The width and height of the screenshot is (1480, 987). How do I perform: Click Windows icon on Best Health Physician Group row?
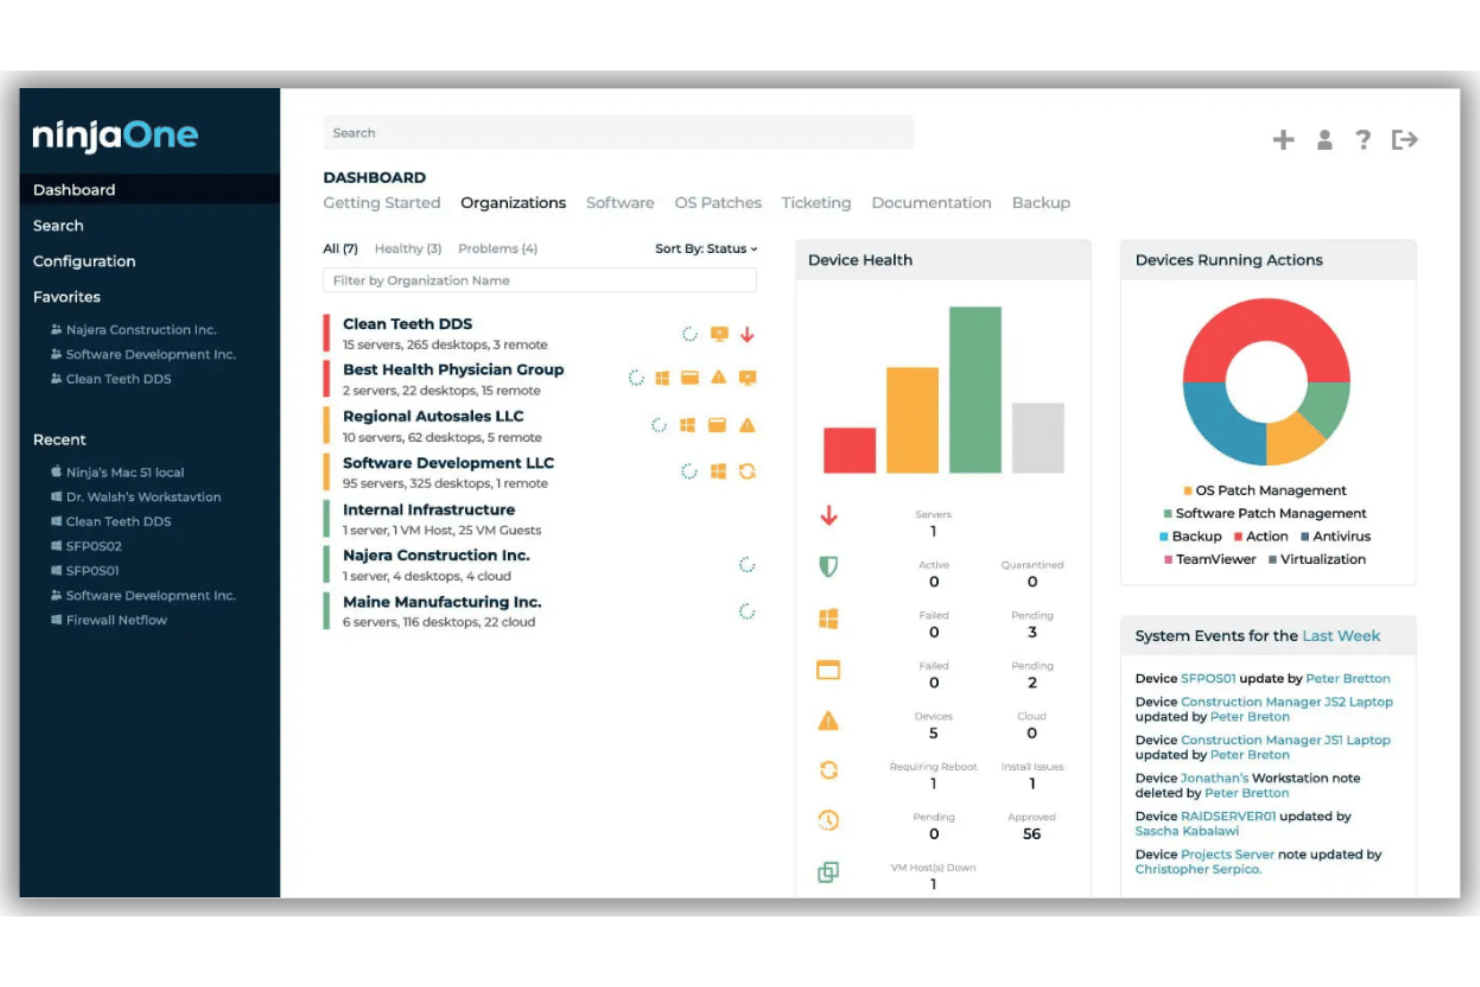pyautogui.click(x=662, y=378)
